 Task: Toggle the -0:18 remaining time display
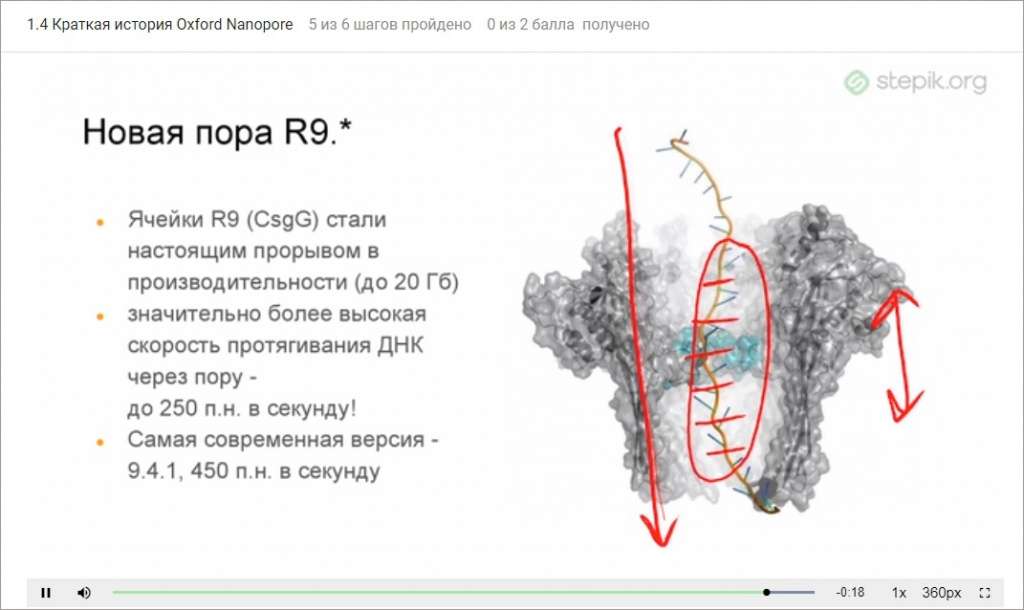pyautogui.click(x=850, y=592)
